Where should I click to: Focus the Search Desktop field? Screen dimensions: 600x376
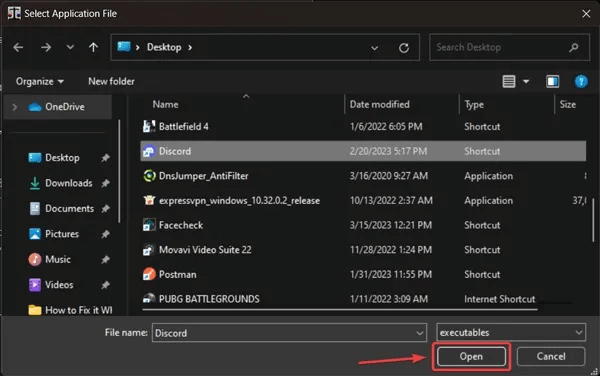pyautogui.click(x=509, y=47)
